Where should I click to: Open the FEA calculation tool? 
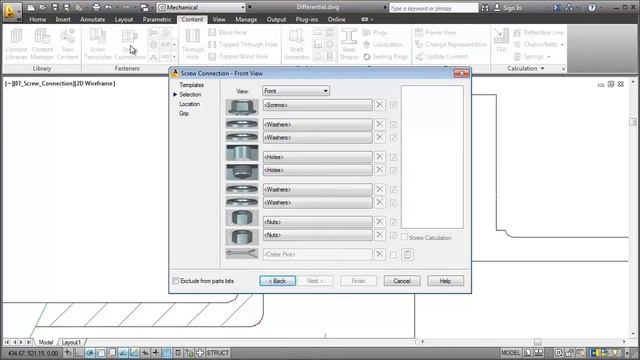[501, 40]
